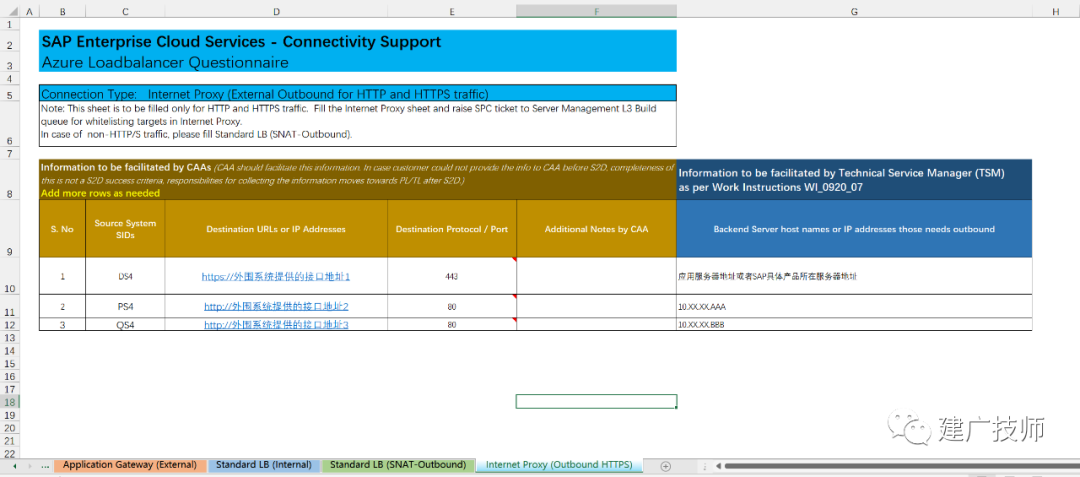Viewport: 1080px width, 477px height.
Task: Select 'Information to be facilitated by CAAs' cell
Action: click(357, 180)
